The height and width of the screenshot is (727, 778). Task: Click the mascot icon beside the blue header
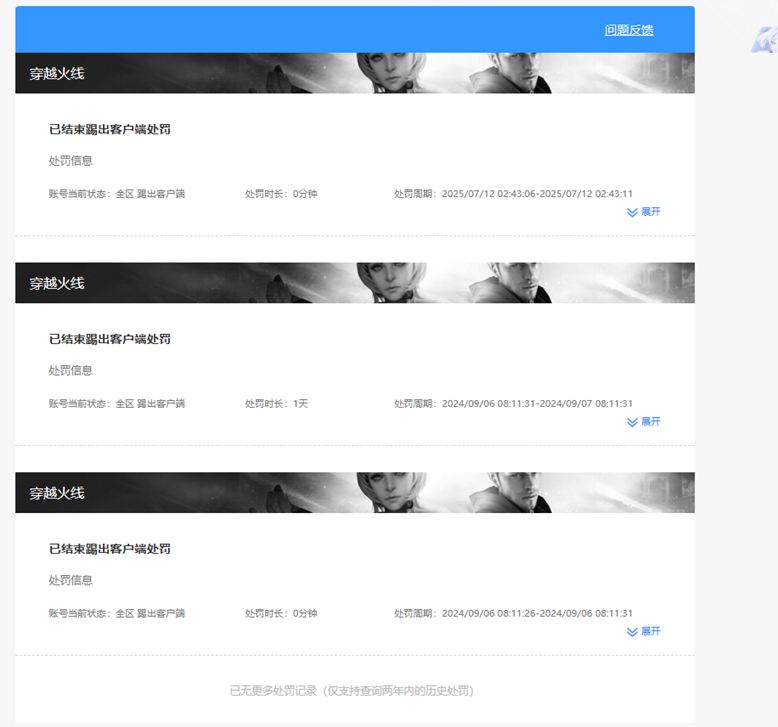(765, 40)
